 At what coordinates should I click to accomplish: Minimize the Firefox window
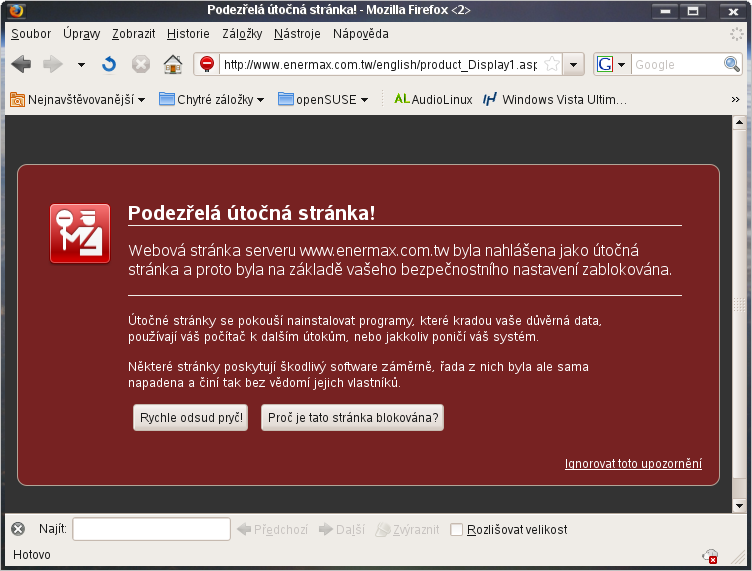coord(665,11)
